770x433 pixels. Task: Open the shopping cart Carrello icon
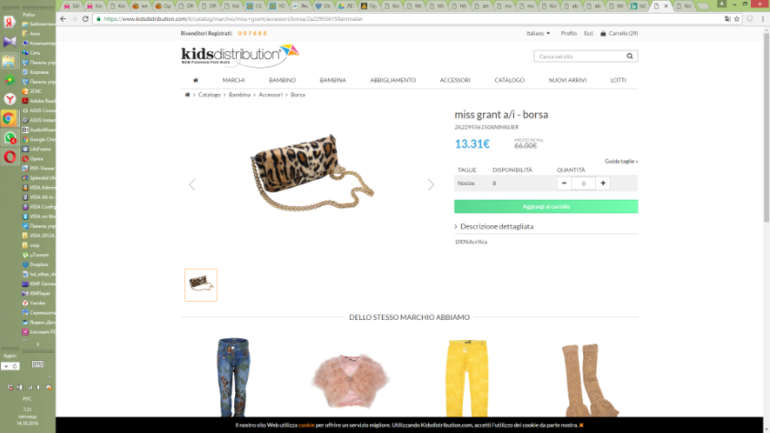coord(603,33)
